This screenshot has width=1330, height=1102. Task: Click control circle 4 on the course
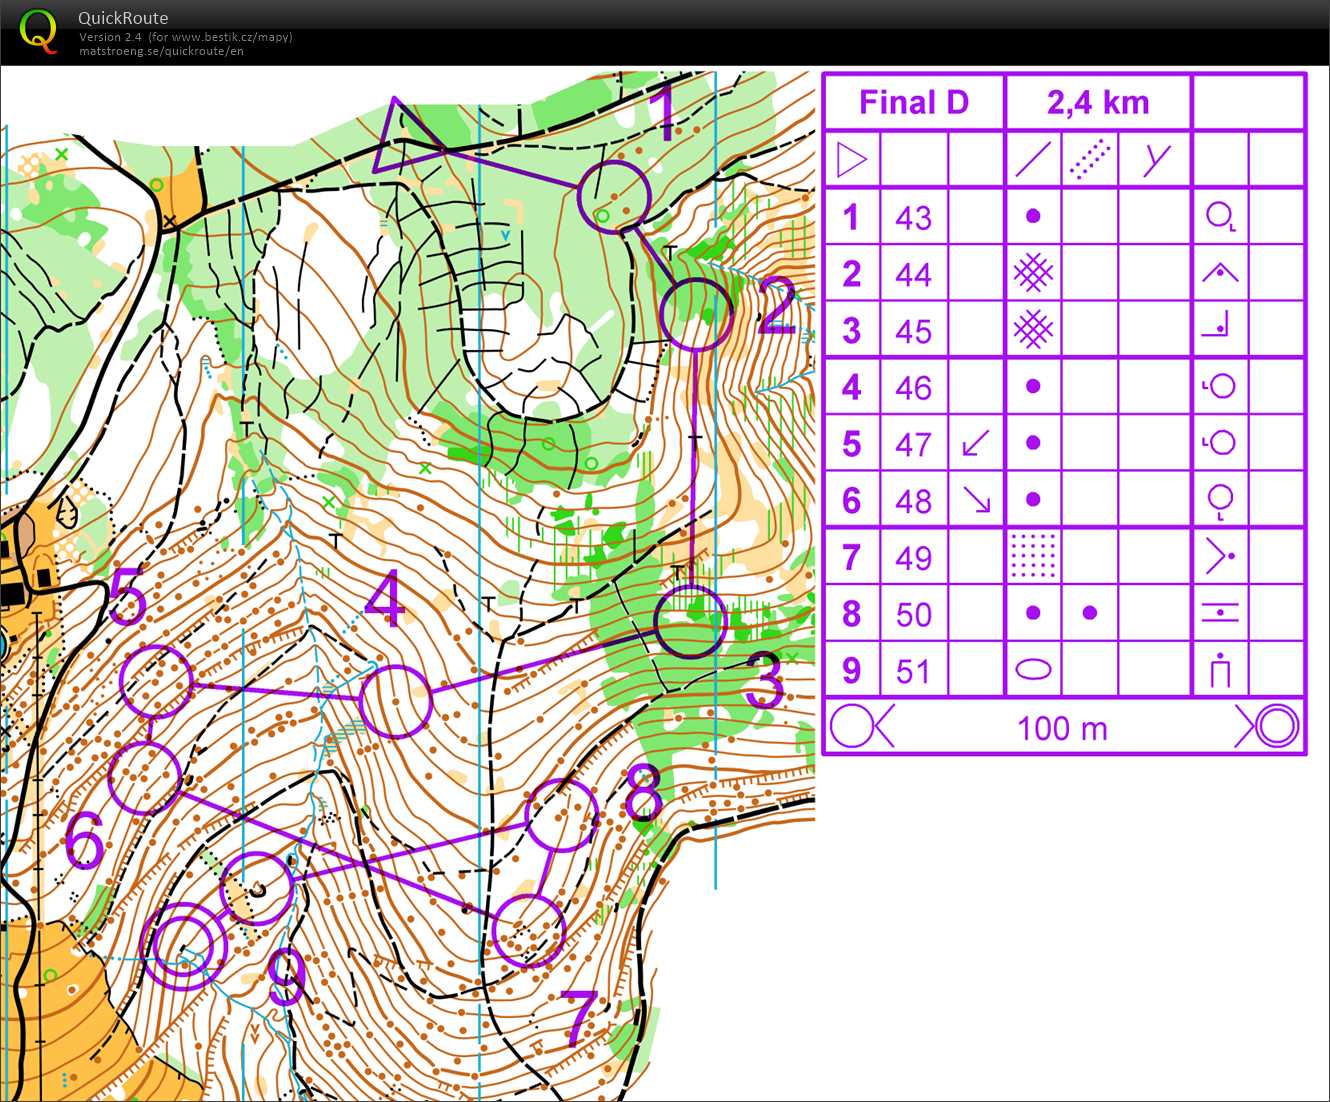tap(396, 701)
